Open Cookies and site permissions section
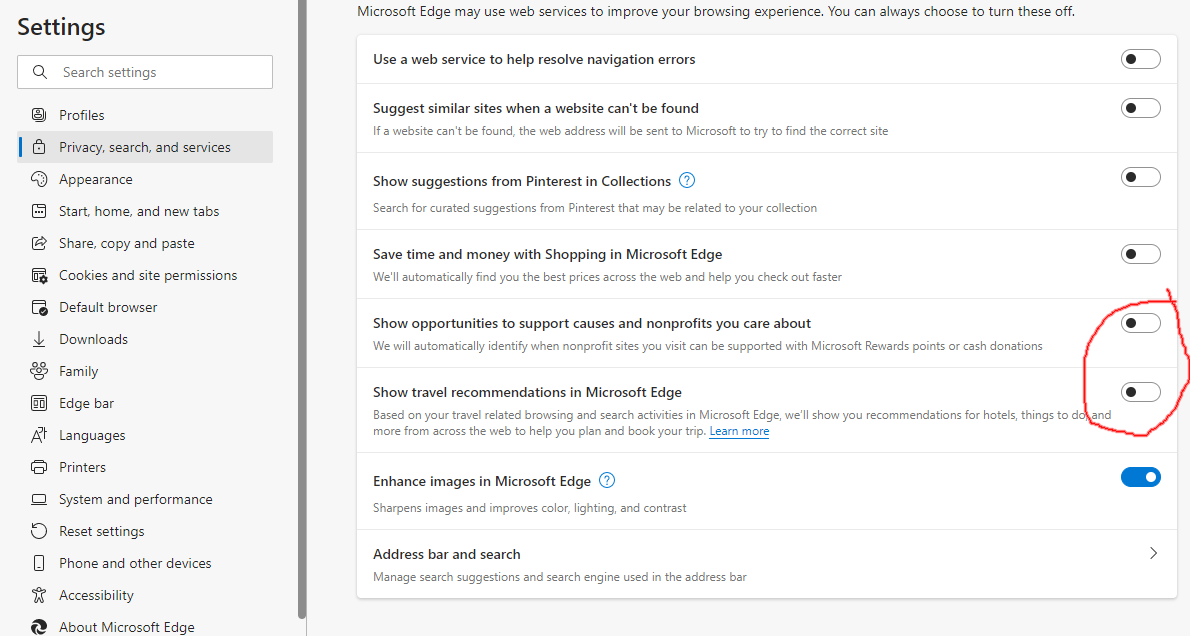Viewport: 1190px width, 636px height. coord(148,275)
